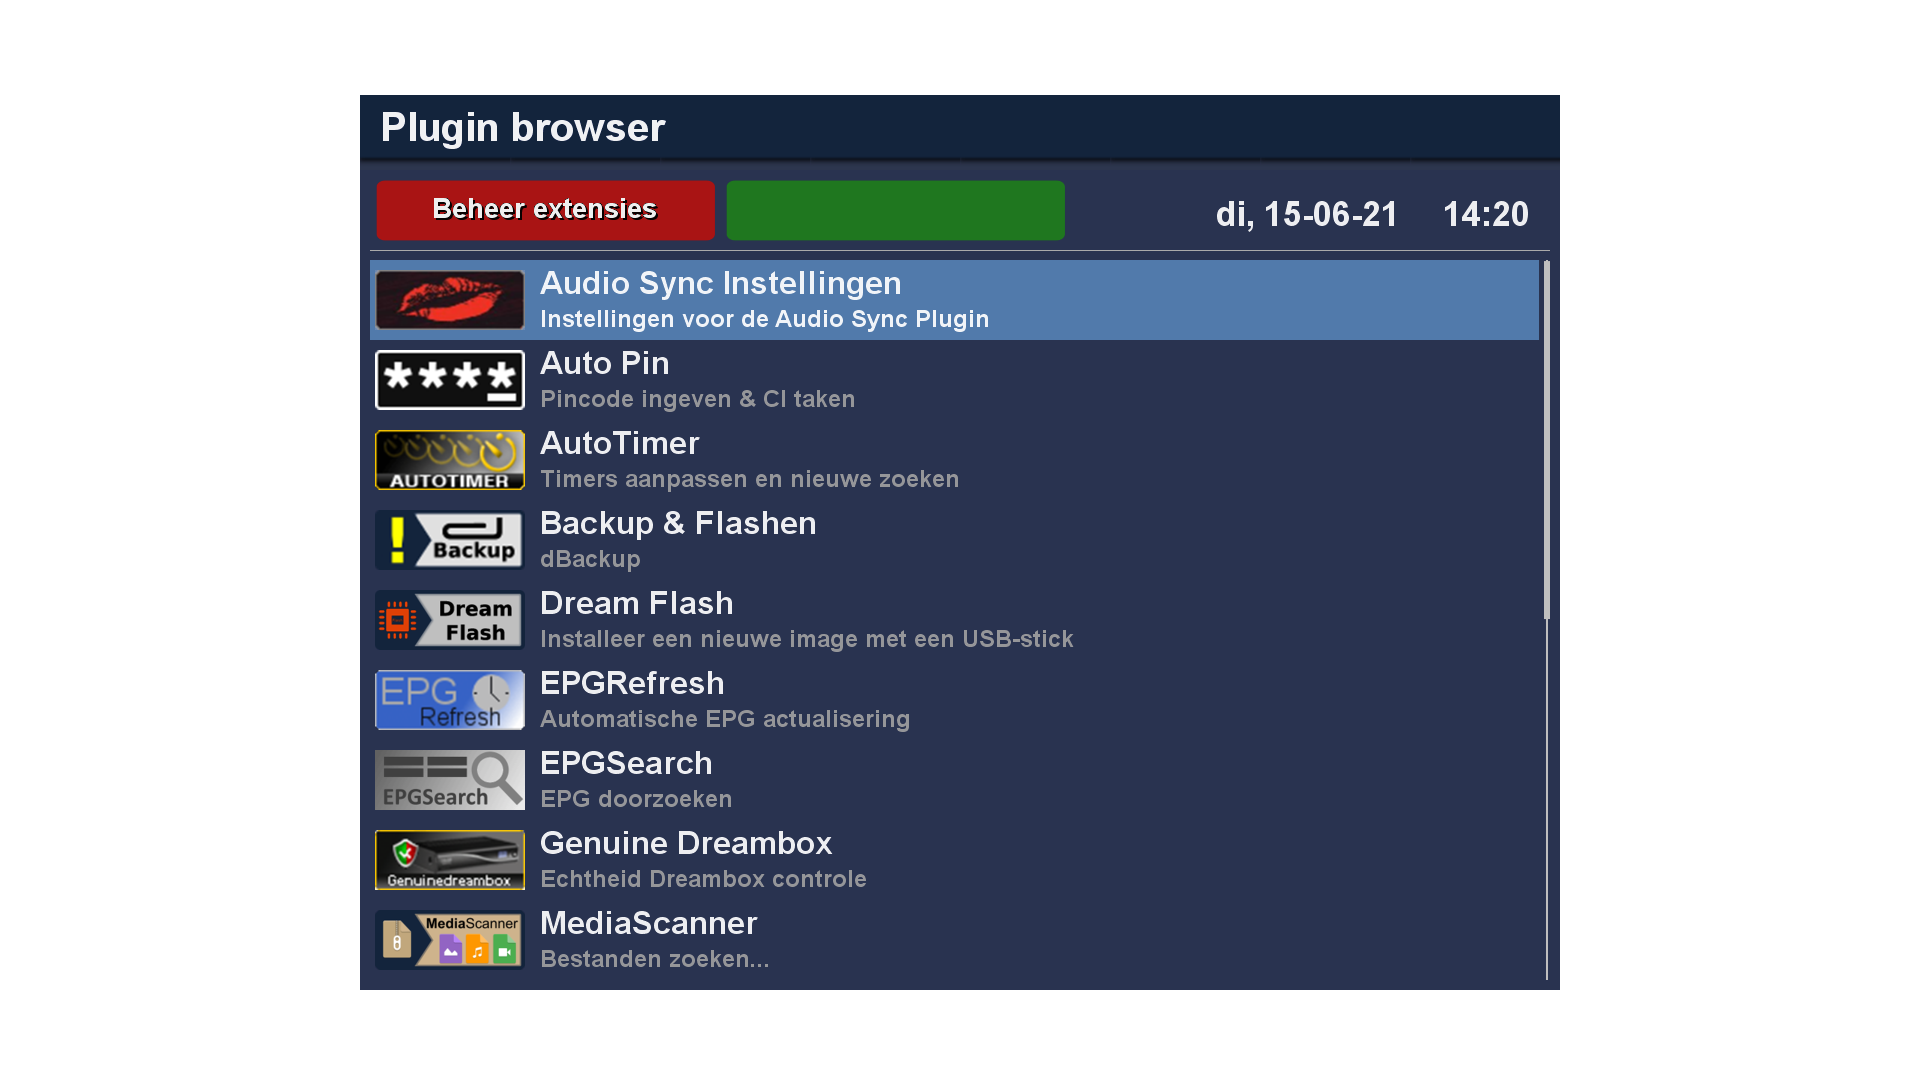The width and height of the screenshot is (1920, 1080).
Task: Open the Auto Pin plugin title
Action: coord(605,363)
